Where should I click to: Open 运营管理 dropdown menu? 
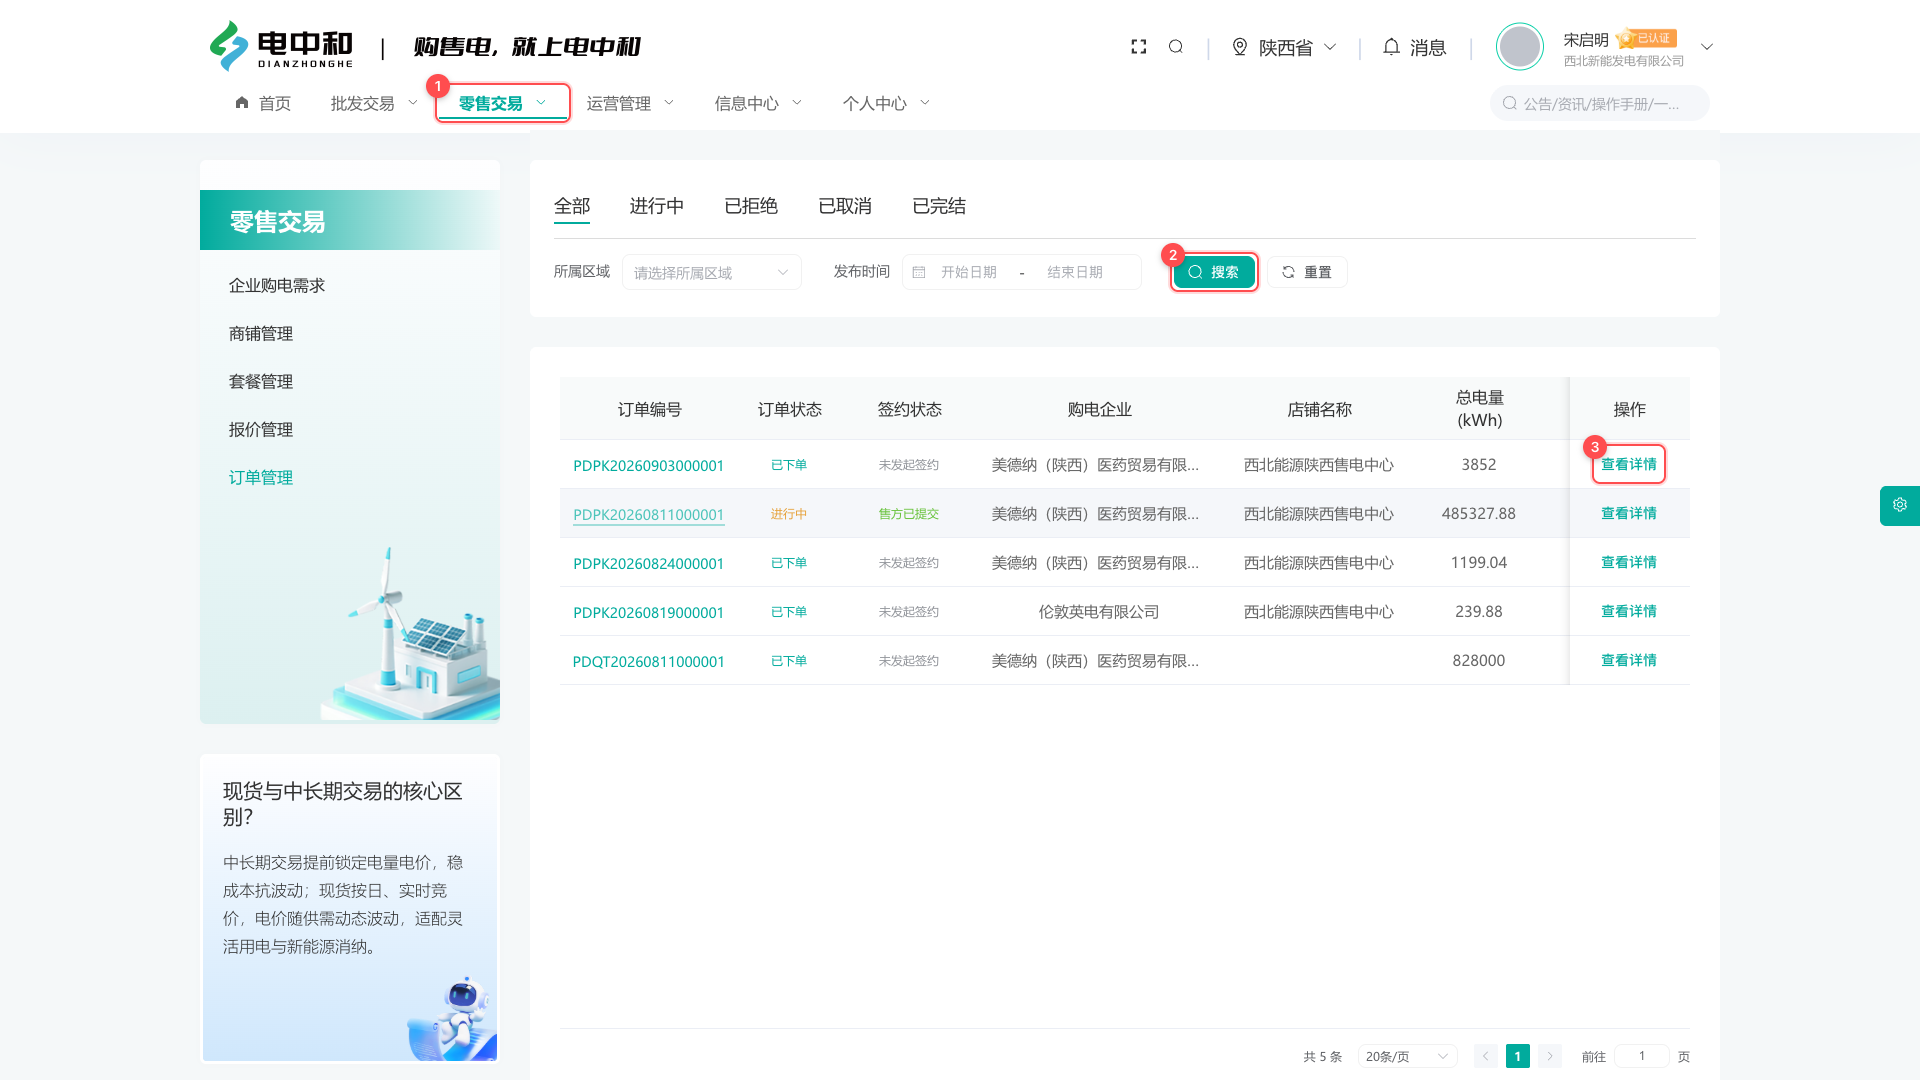point(630,103)
